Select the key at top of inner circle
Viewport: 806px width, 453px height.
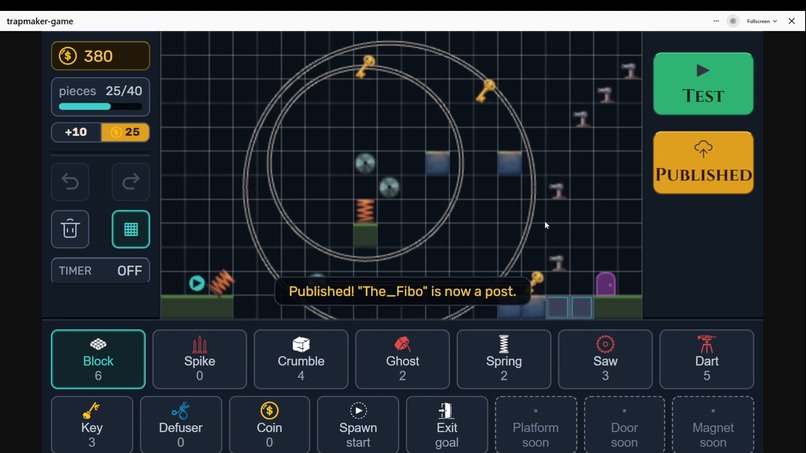pyautogui.click(x=365, y=66)
